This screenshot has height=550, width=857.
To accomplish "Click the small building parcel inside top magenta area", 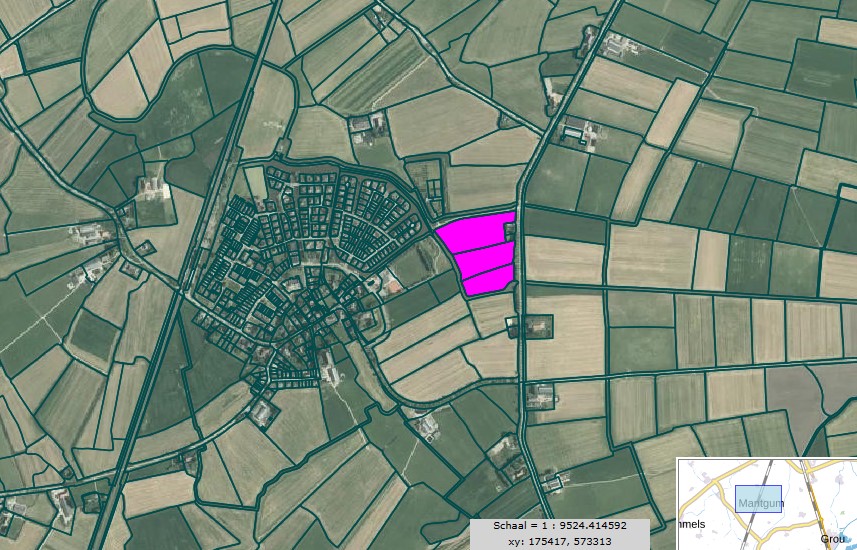I will click(510, 229).
